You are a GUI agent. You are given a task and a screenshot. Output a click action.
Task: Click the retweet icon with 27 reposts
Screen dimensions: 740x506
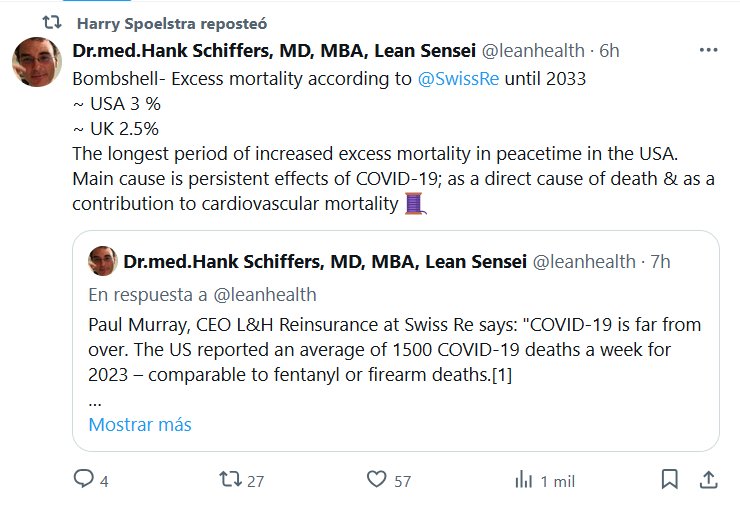pos(230,480)
